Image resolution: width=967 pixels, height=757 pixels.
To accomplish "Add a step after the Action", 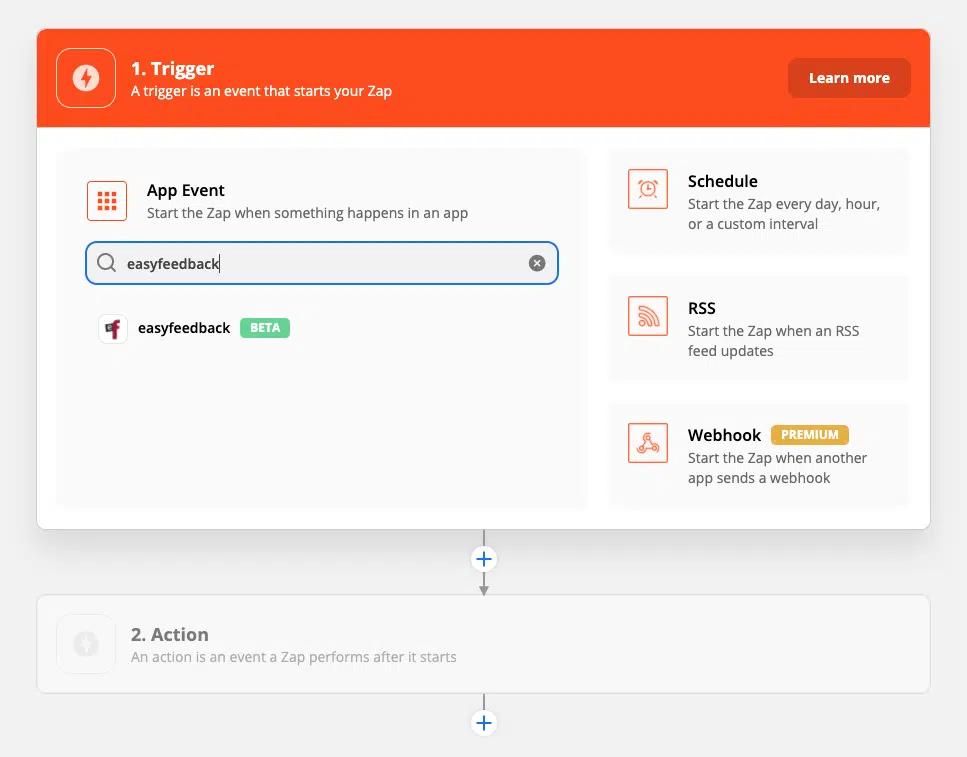I will tap(484, 723).
